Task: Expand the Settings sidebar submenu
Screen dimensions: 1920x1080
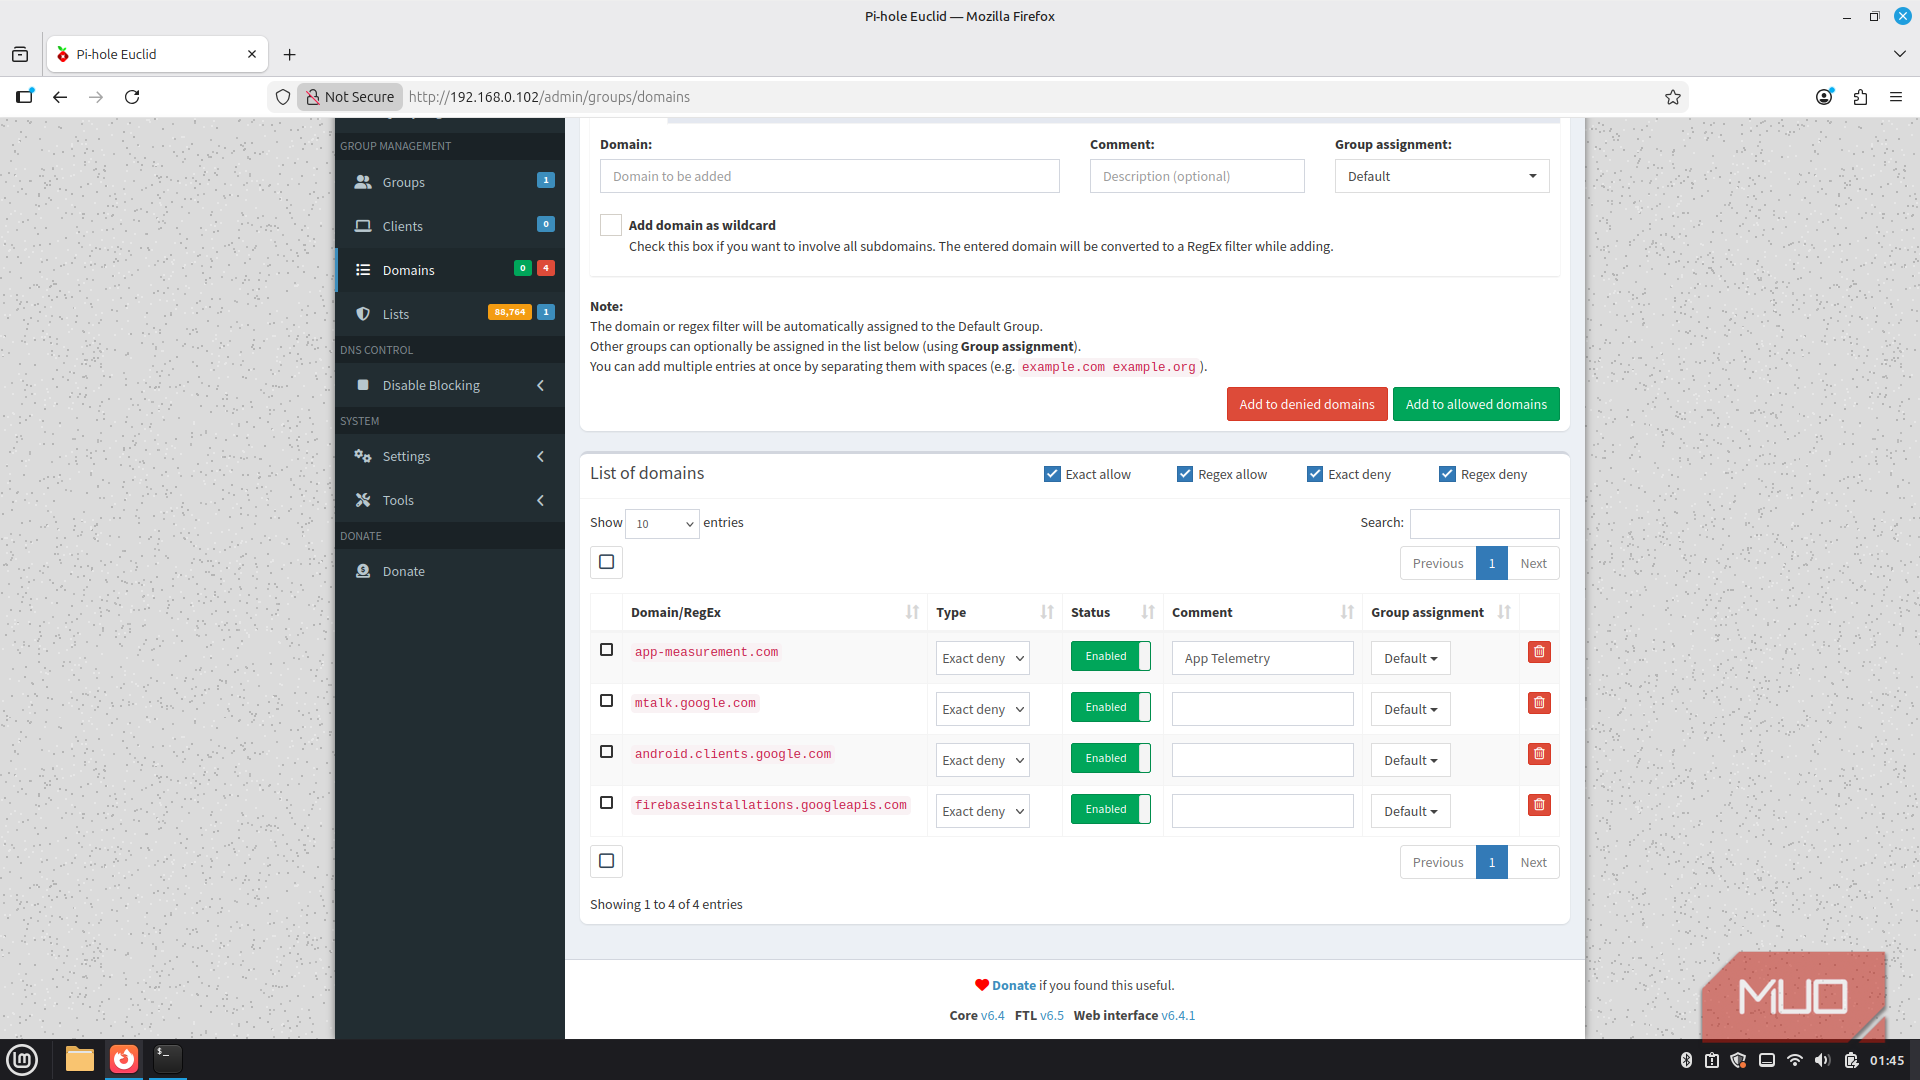Action: 450,456
